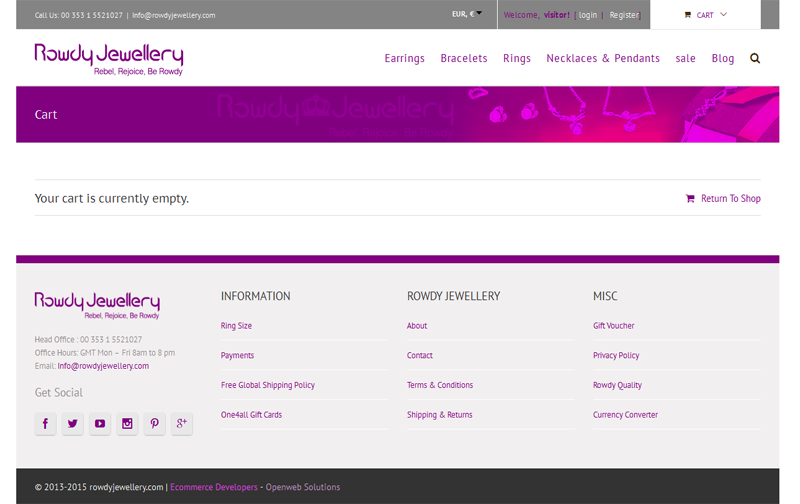Expand the Cart dropdown in top bar

(x=705, y=15)
